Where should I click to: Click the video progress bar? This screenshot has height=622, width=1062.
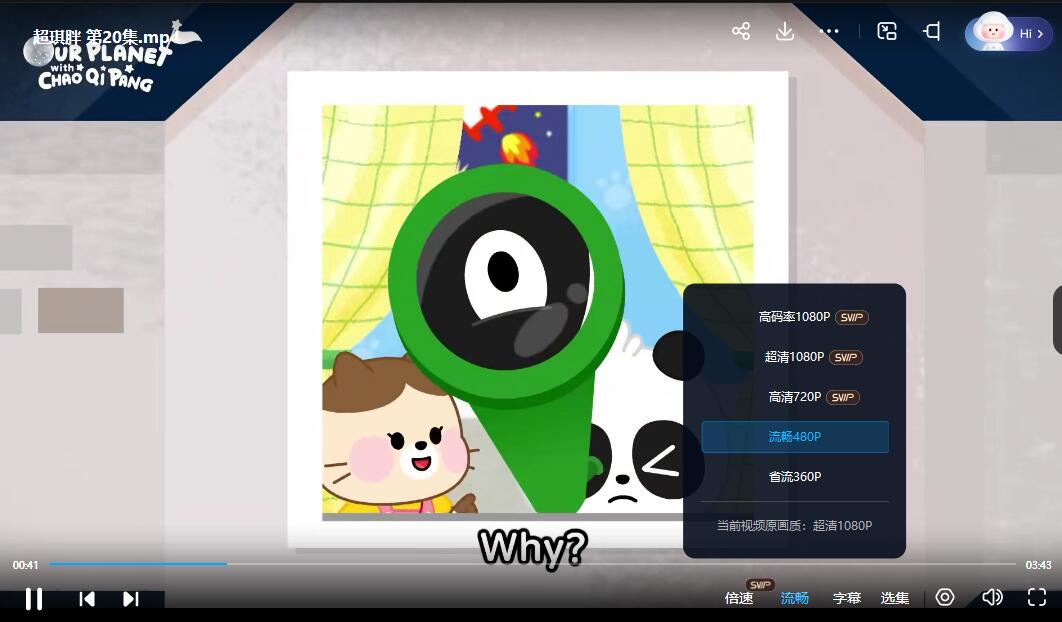click(x=532, y=564)
